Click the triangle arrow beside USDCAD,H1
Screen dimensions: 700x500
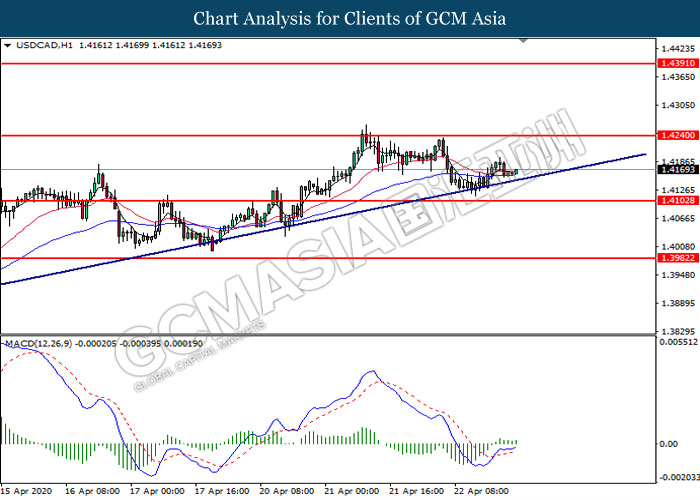8,45
